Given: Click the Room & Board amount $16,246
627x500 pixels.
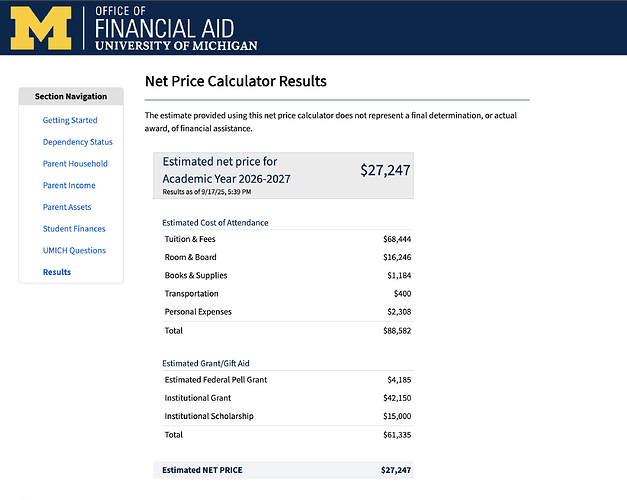Looking at the screenshot, I should [396, 258].
